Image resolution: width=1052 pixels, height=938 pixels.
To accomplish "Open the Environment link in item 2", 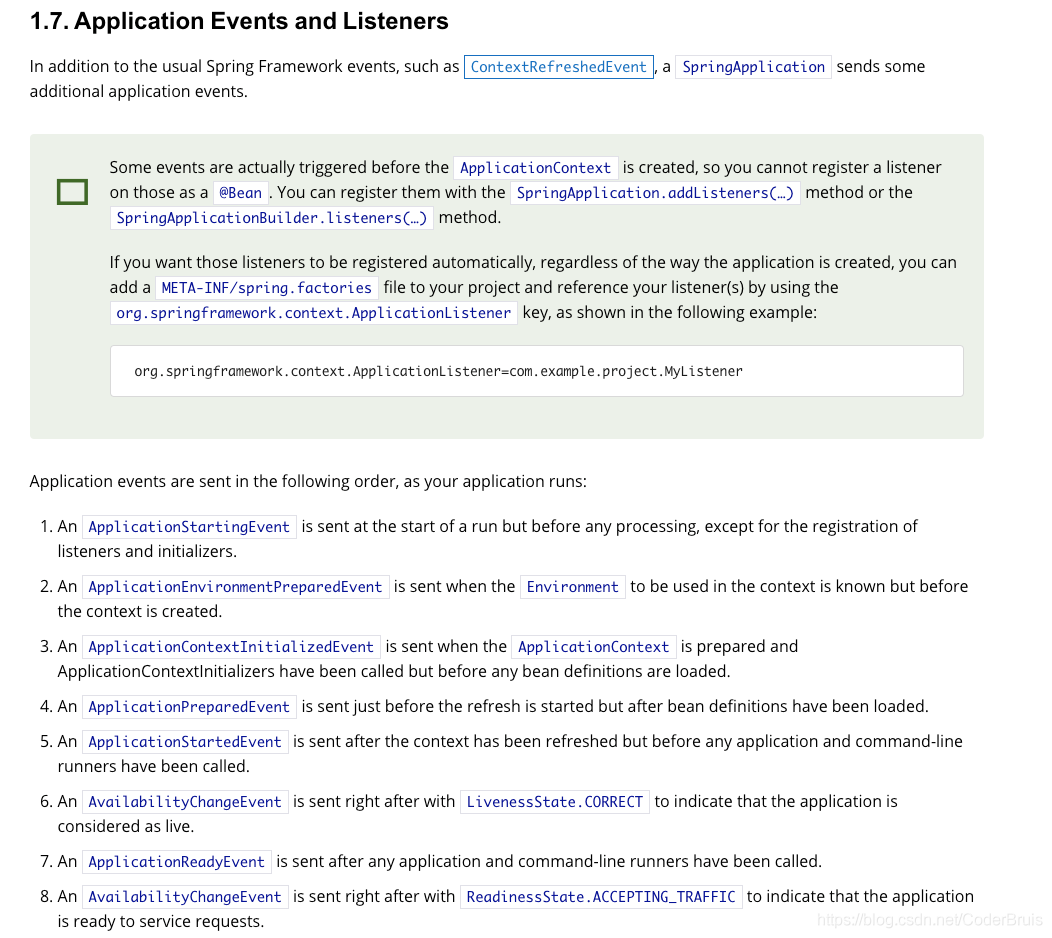I will coord(572,587).
